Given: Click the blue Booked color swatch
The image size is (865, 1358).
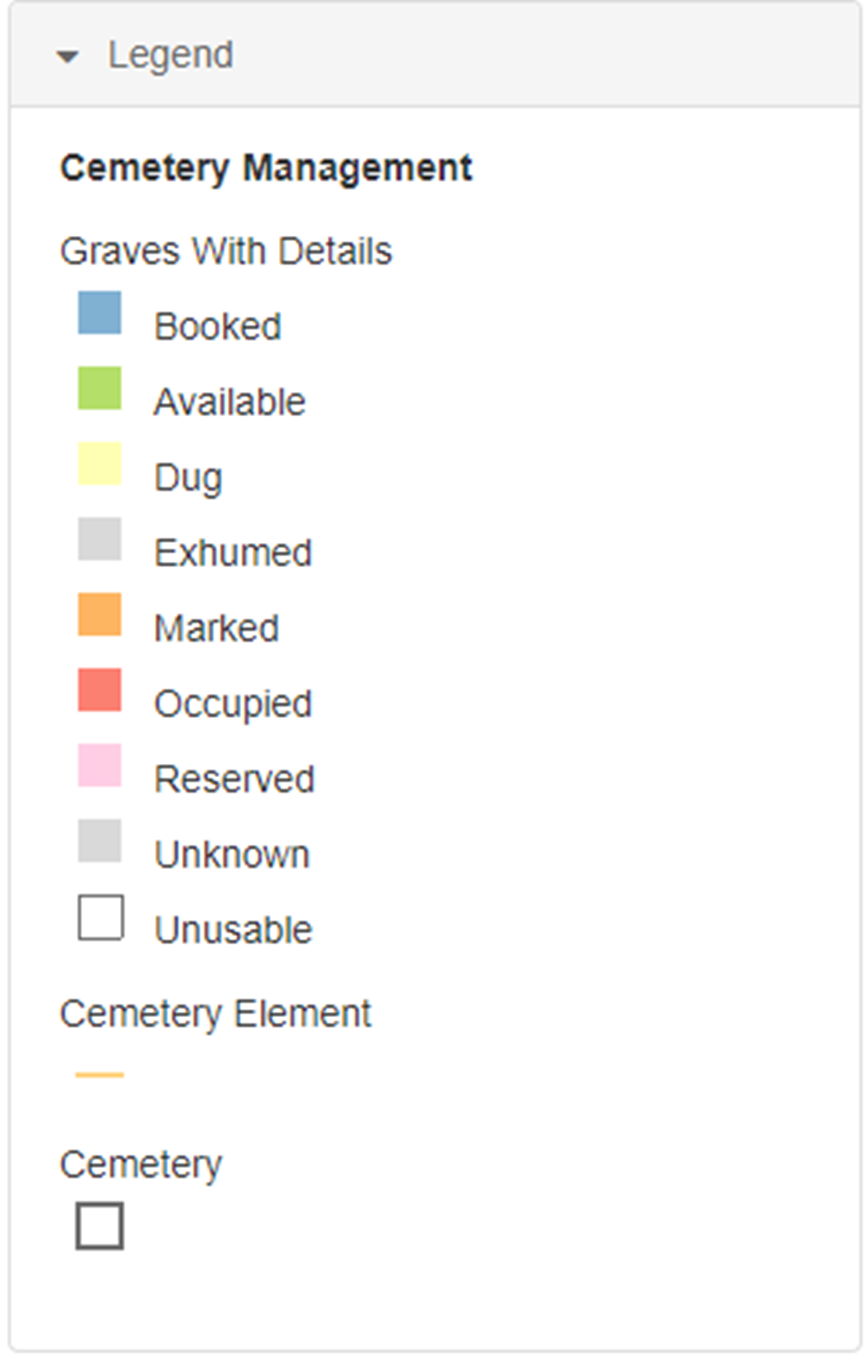Looking at the screenshot, I should [100, 313].
